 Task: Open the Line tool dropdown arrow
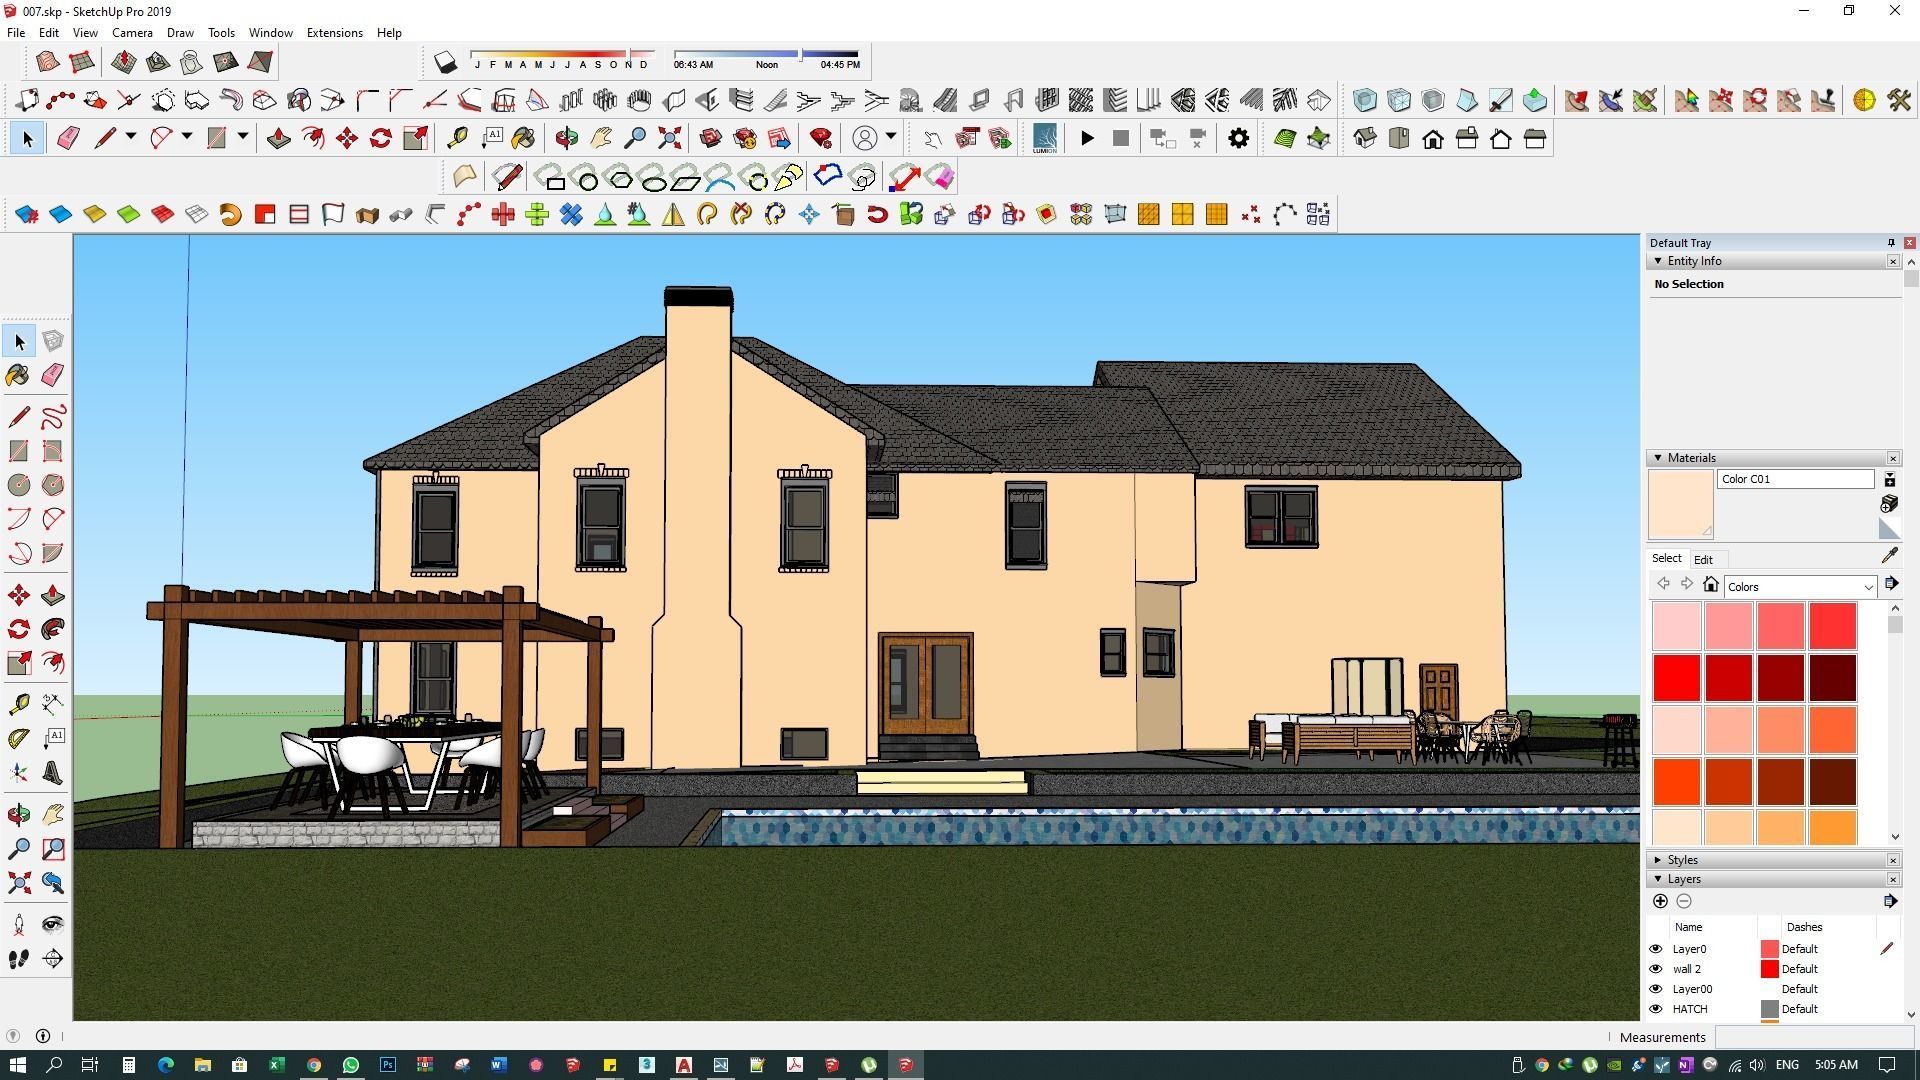click(130, 137)
